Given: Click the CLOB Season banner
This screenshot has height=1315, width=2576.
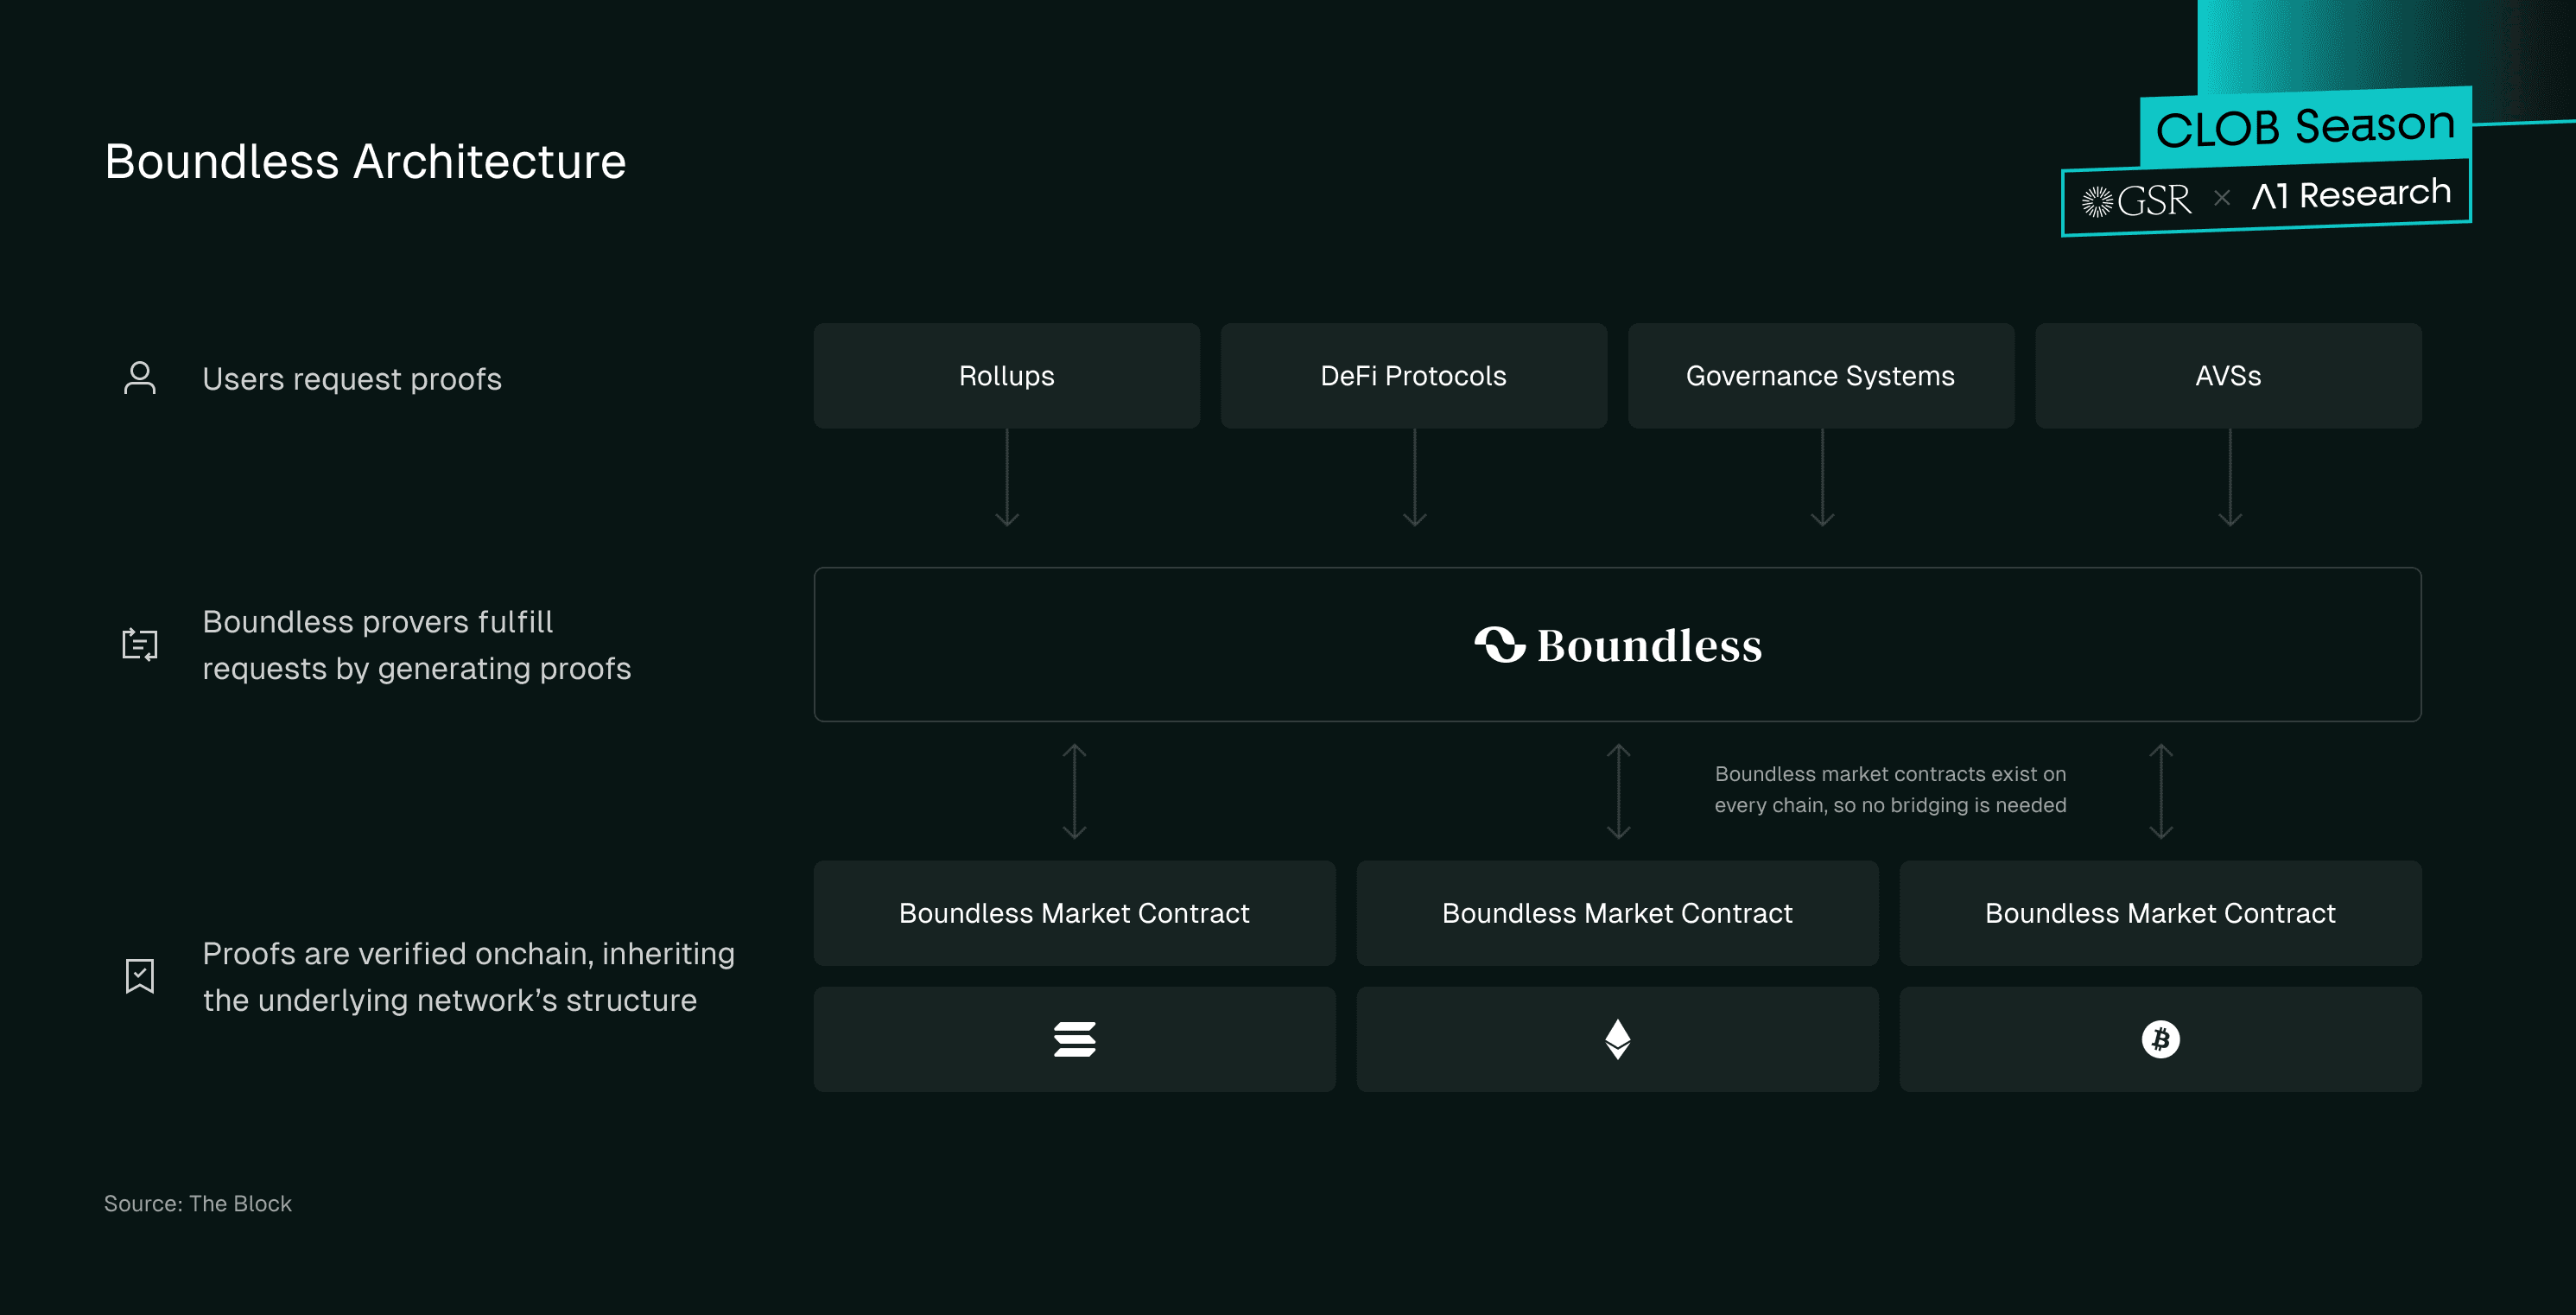Looking at the screenshot, I should [2305, 127].
